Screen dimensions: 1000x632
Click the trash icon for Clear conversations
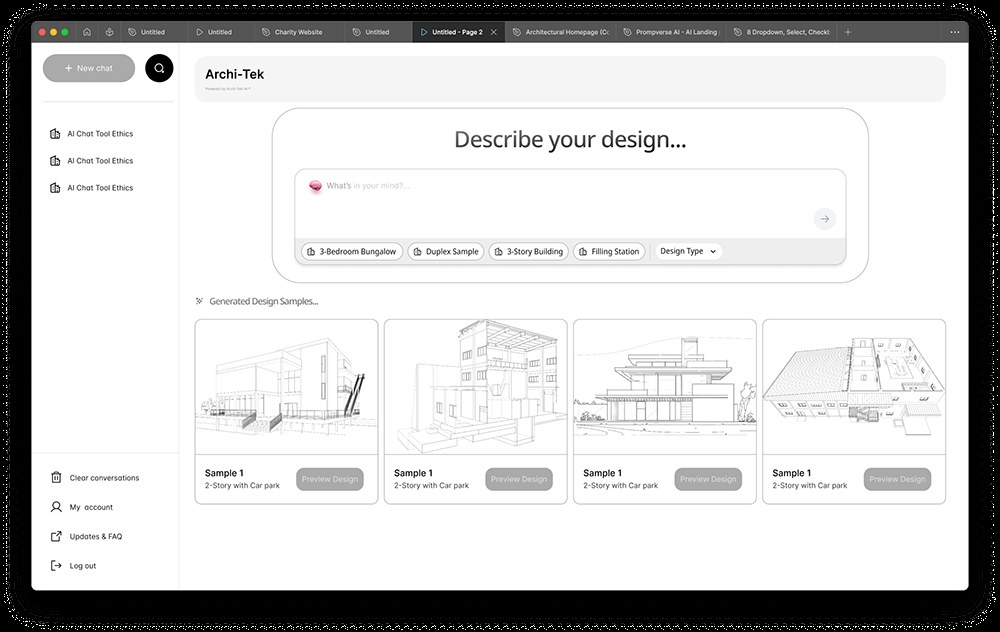56,478
